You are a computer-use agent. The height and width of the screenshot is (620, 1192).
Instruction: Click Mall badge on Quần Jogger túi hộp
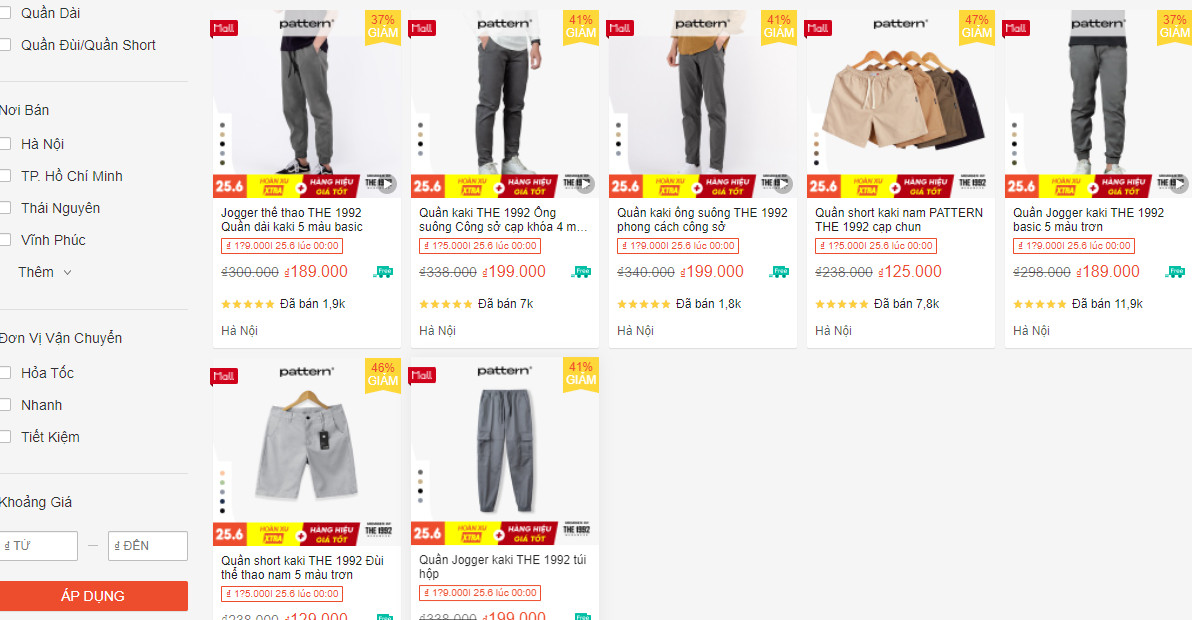point(422,375)
